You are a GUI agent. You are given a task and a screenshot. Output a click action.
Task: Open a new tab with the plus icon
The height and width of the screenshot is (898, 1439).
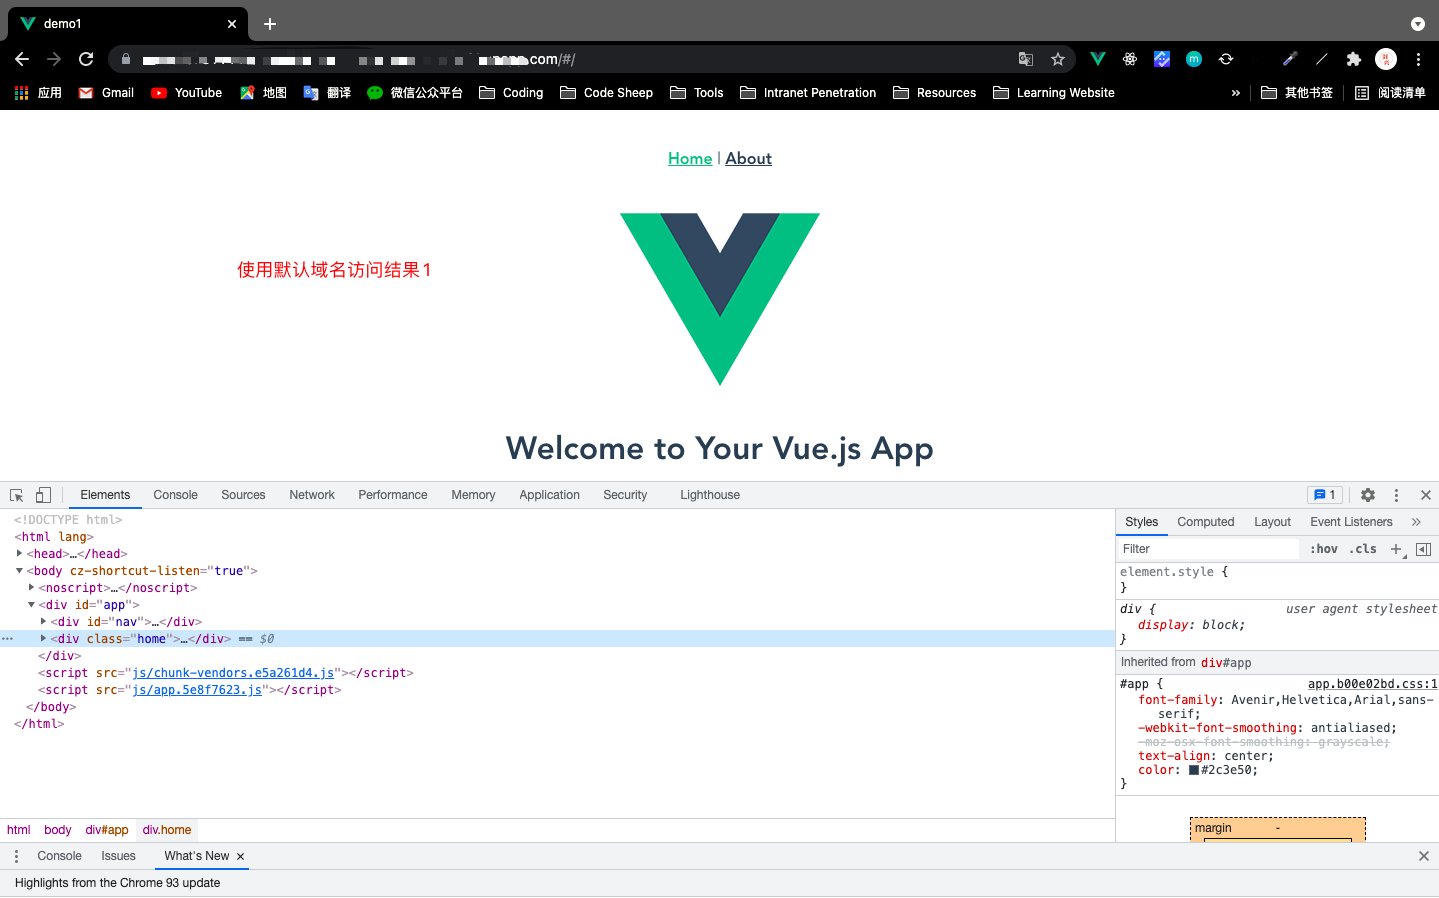pyautogui.click(x=270, y=24)
